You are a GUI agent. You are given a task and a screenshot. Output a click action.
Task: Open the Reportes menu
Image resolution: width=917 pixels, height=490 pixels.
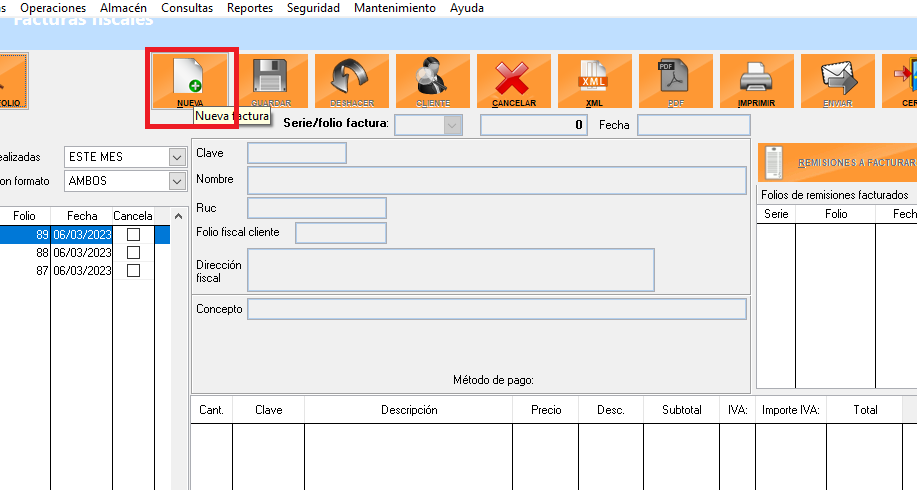[250, 8]
